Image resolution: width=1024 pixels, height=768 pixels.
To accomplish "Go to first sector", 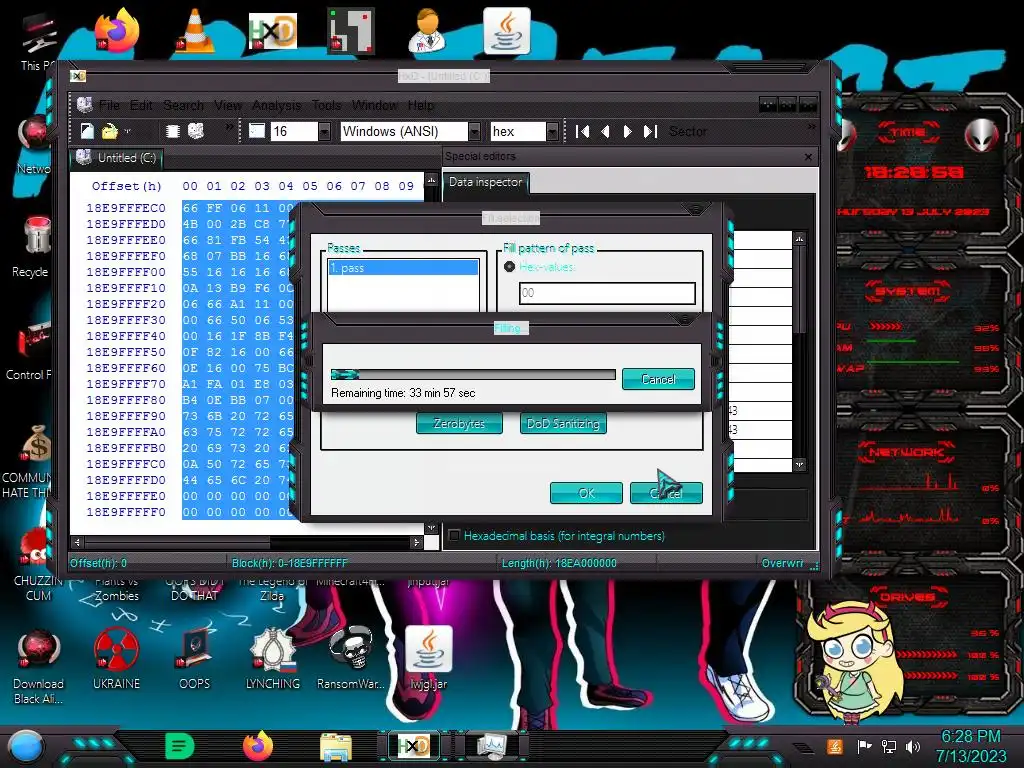I will (x=583, y=131).
